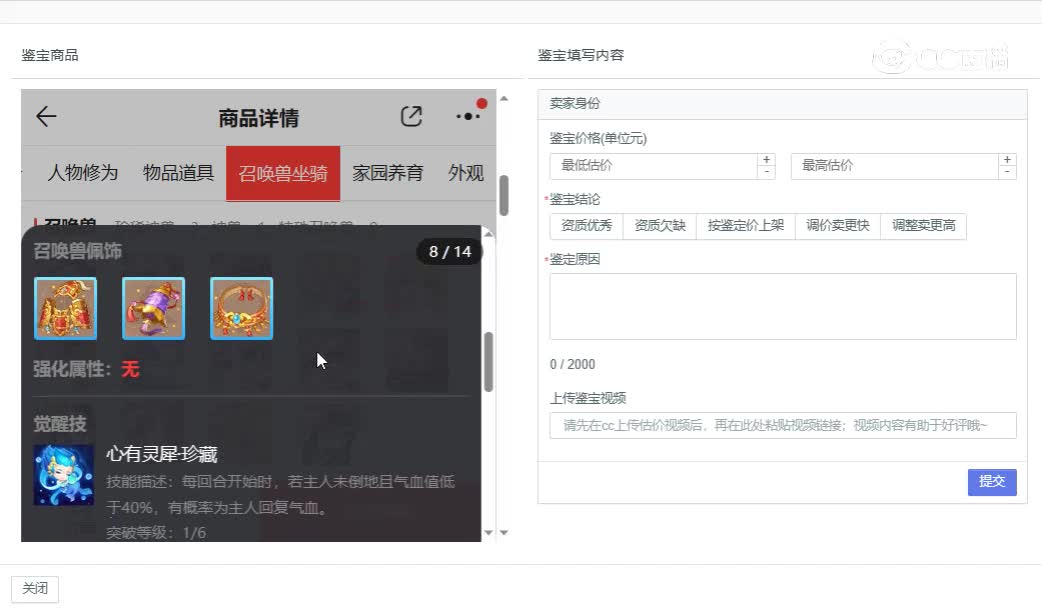Click inside the 鉴定原因 text area
This screenshot has height=608, width=1042.
click(x=783, y=305)
